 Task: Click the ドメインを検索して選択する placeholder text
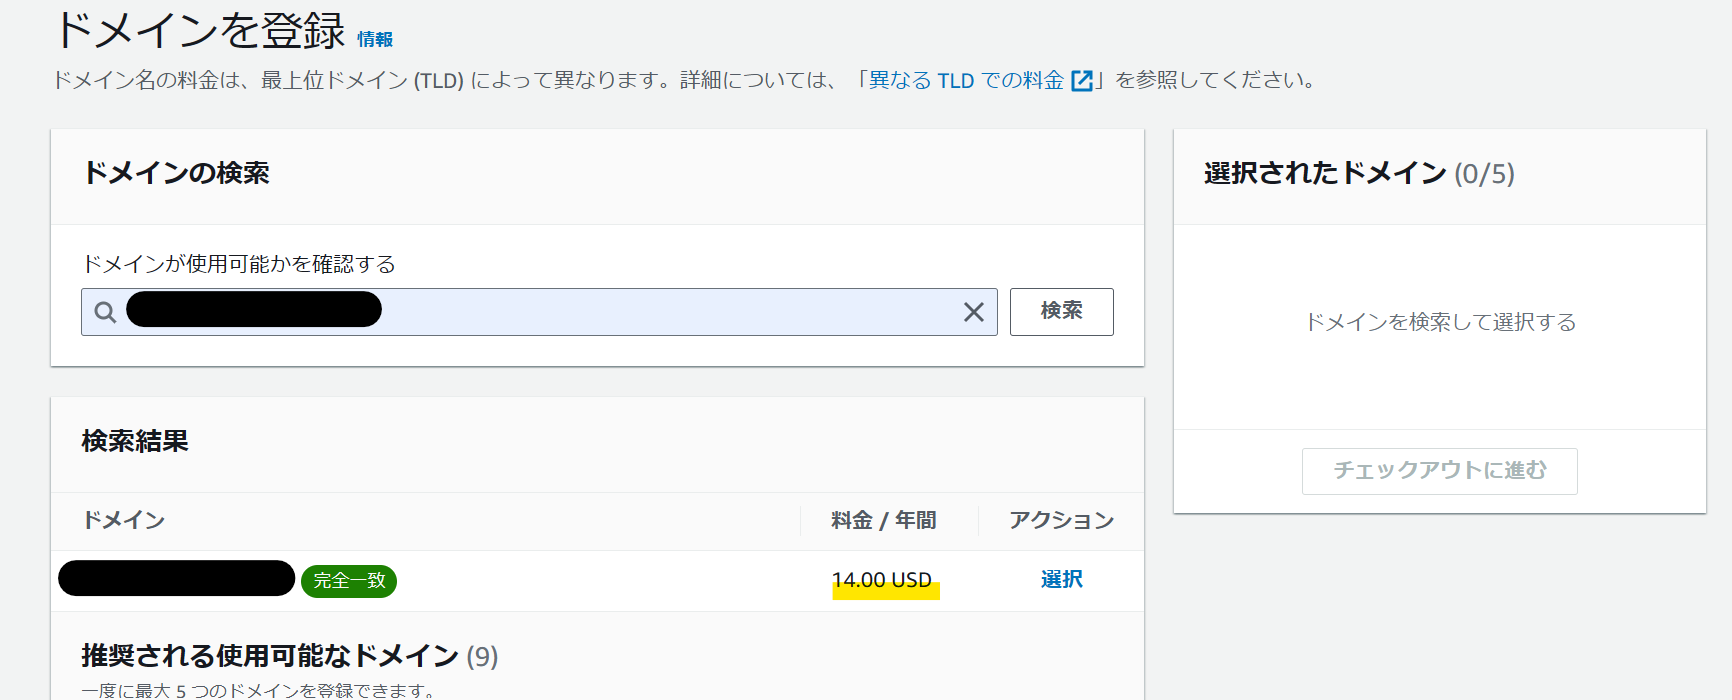(1440, 322)
